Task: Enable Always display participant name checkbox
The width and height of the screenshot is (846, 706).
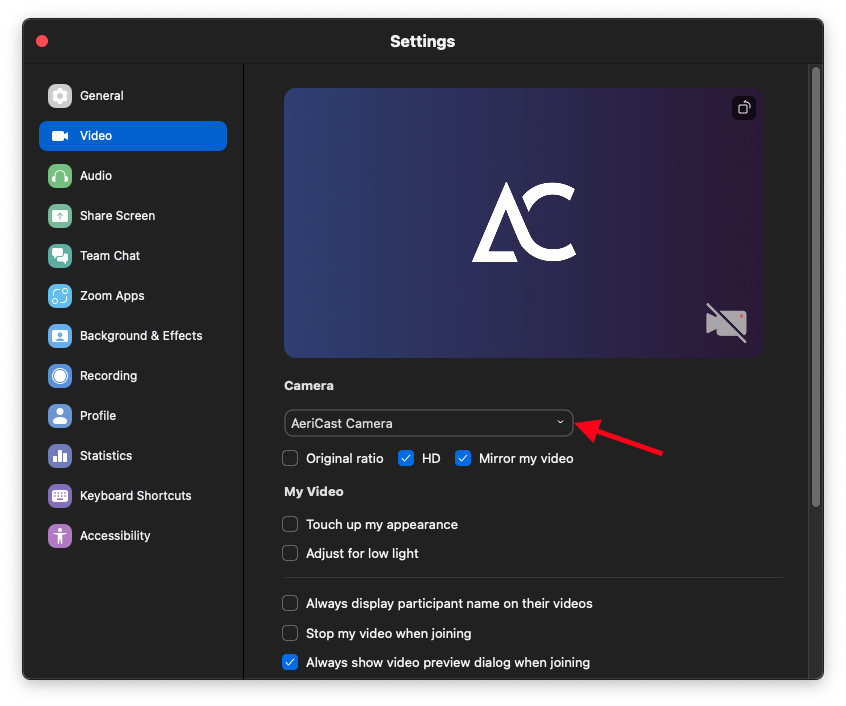Action: coord(290,603)
